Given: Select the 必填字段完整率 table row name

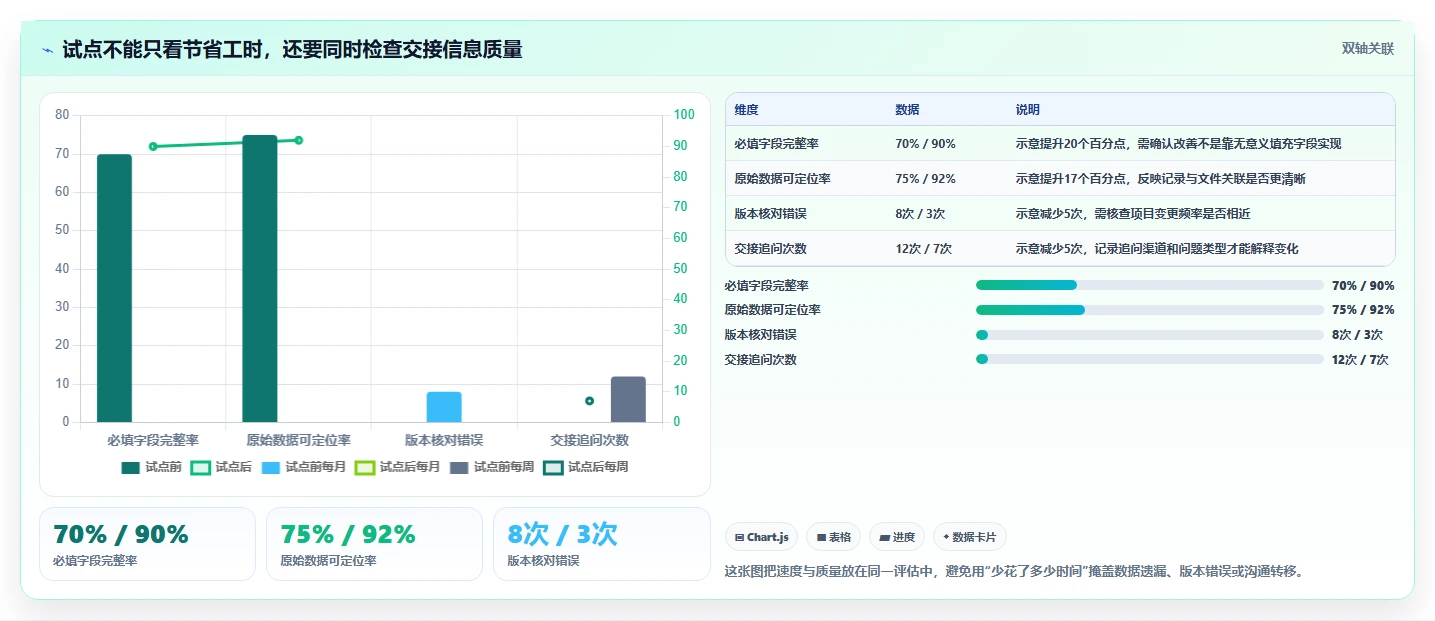Looking at the screenshot, I should pyautogui.click(x=776, y=144).
